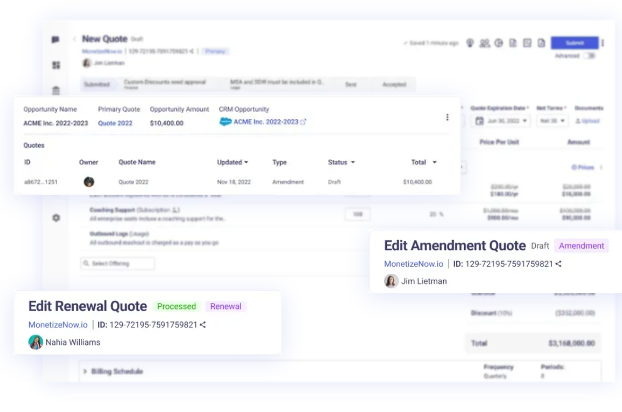Click the lightbulb icon in quote toolbar

tap(470, 43)
